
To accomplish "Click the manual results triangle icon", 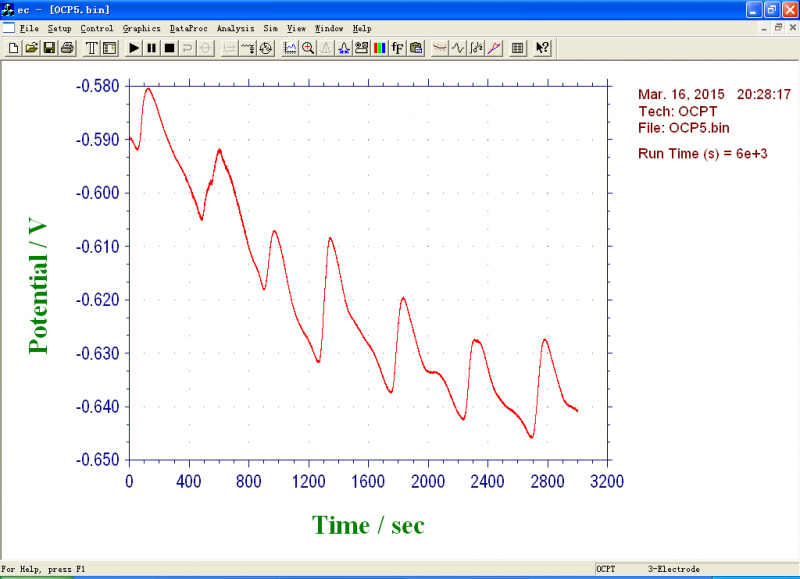I will click(x=326, y=48).
